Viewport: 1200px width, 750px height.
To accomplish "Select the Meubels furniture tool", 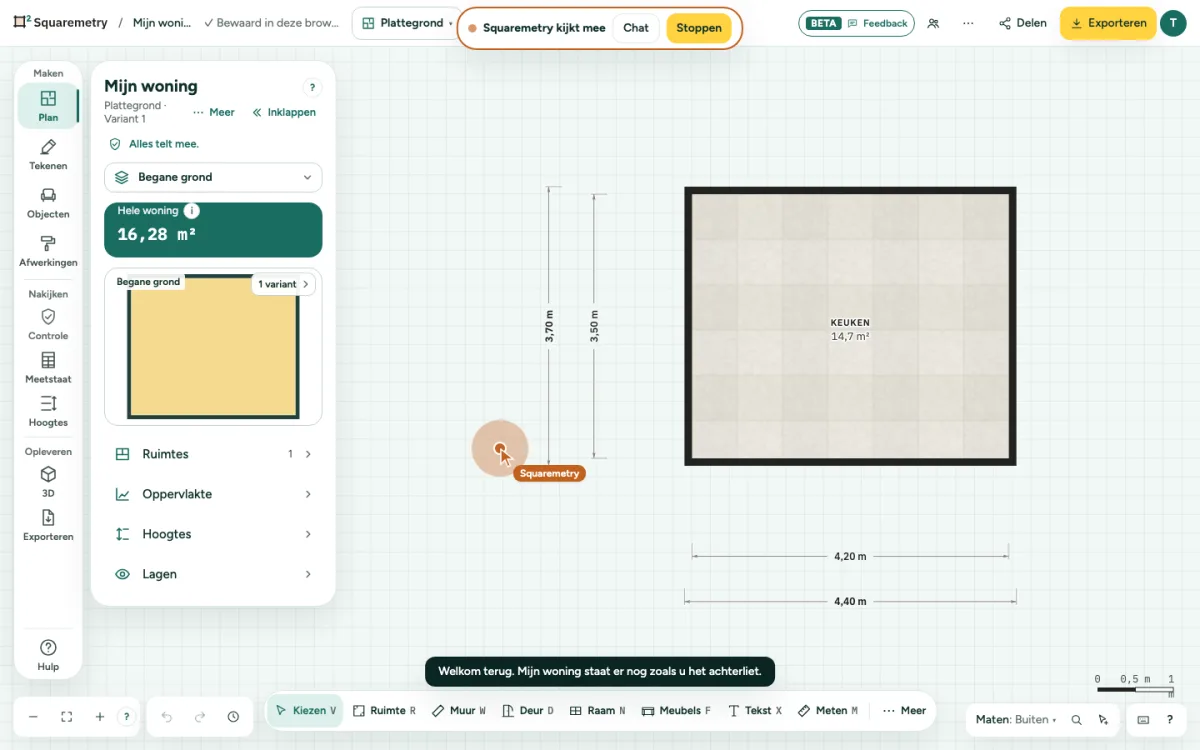I will pyautogui.click(x=676, y=711).
